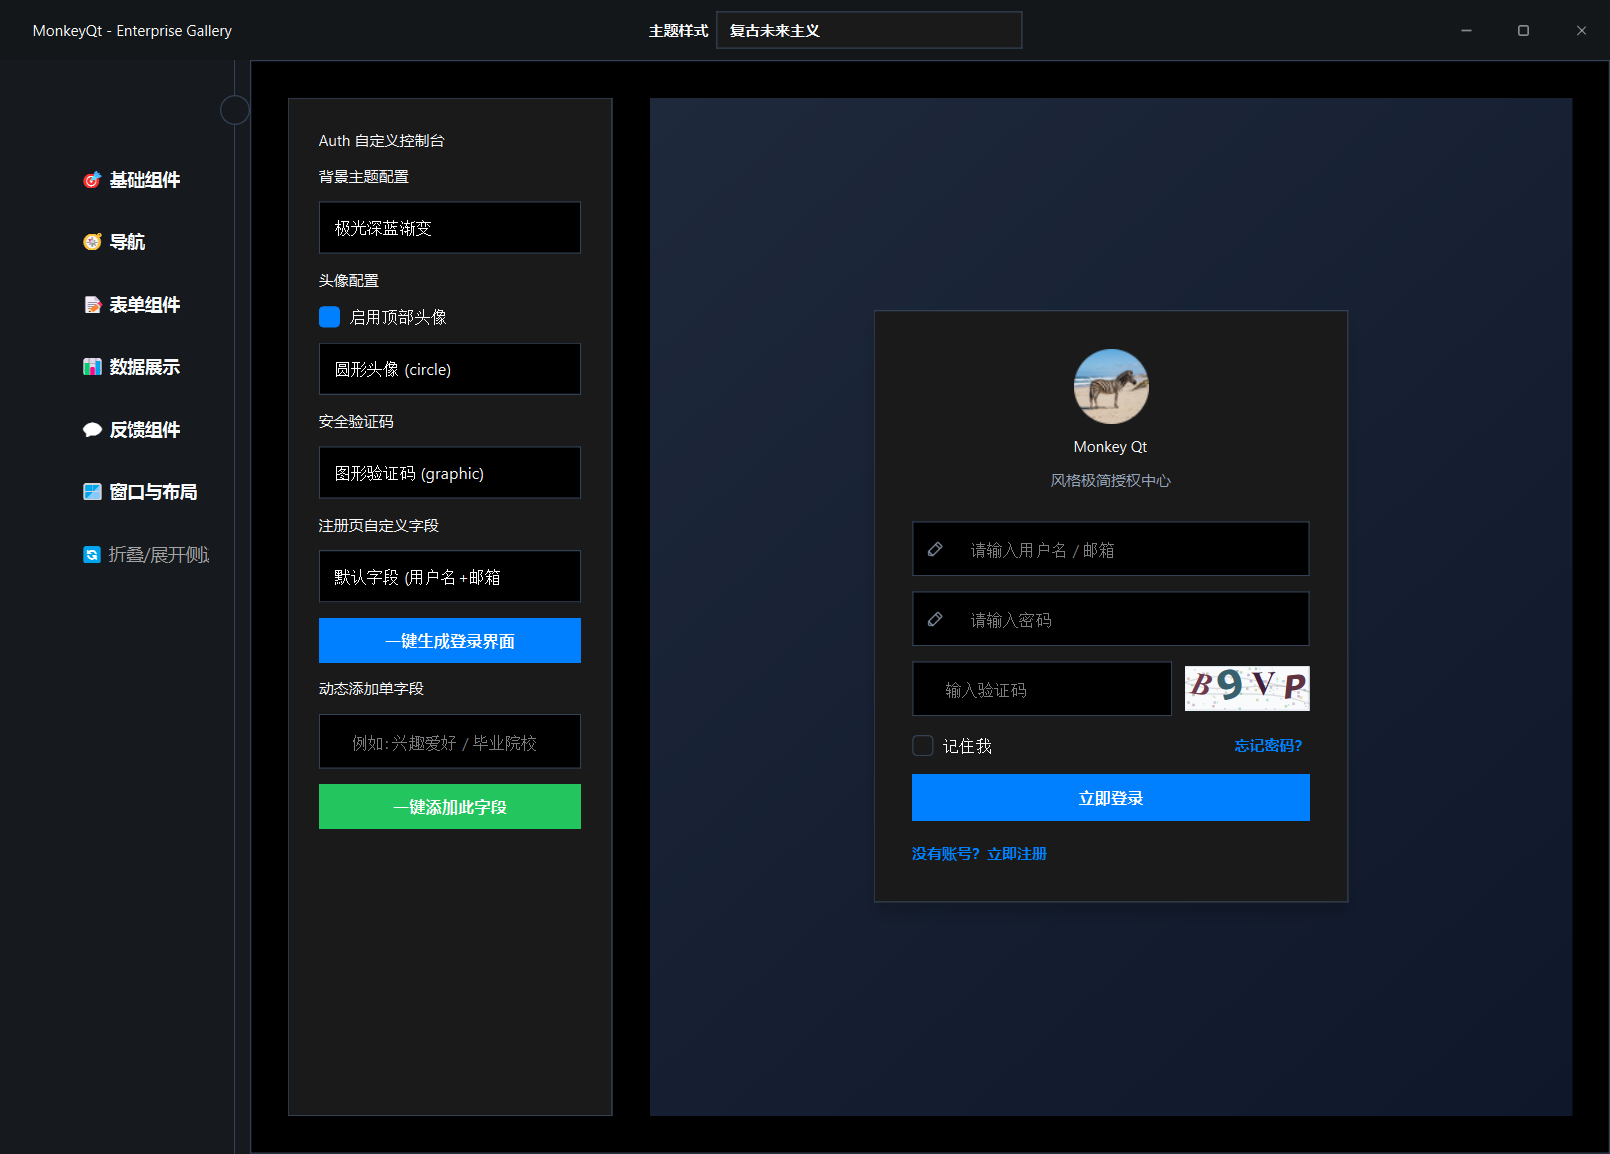Click the 头像配置 label
The height and width of the screenshot is (1154, 1610).
click(x=349, y=281)
